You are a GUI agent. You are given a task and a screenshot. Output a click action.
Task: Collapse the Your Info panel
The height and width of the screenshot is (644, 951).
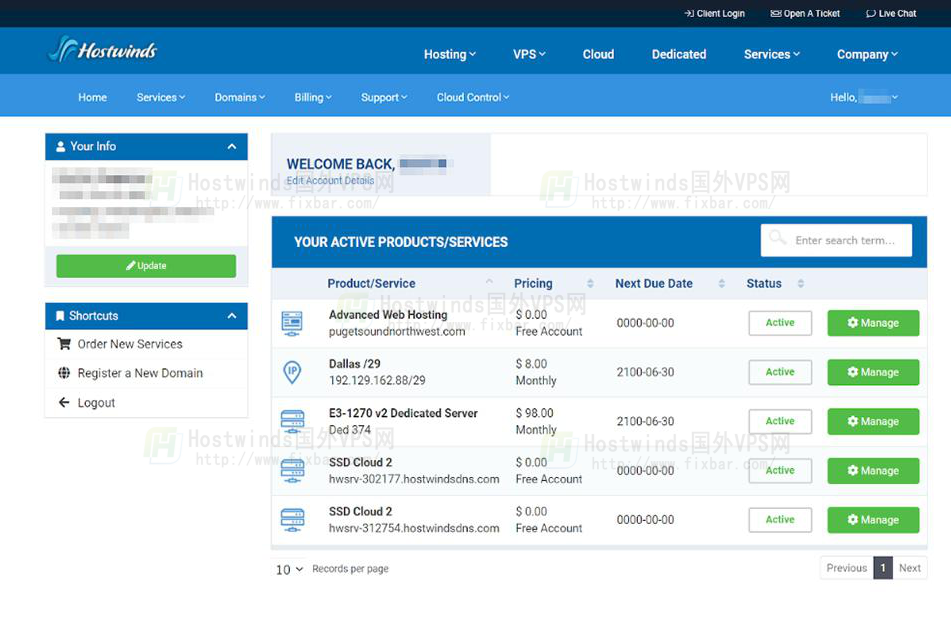click(232, 147)
